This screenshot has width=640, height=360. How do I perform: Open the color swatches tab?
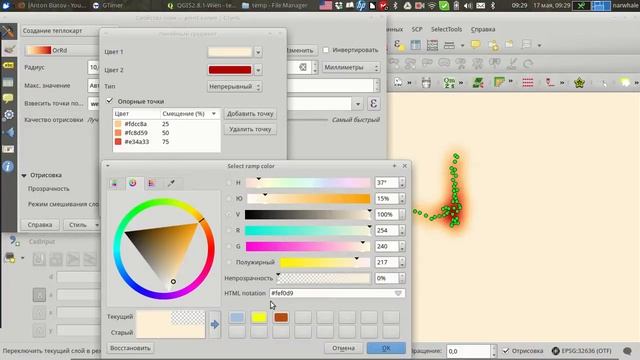tap(152, 183)
